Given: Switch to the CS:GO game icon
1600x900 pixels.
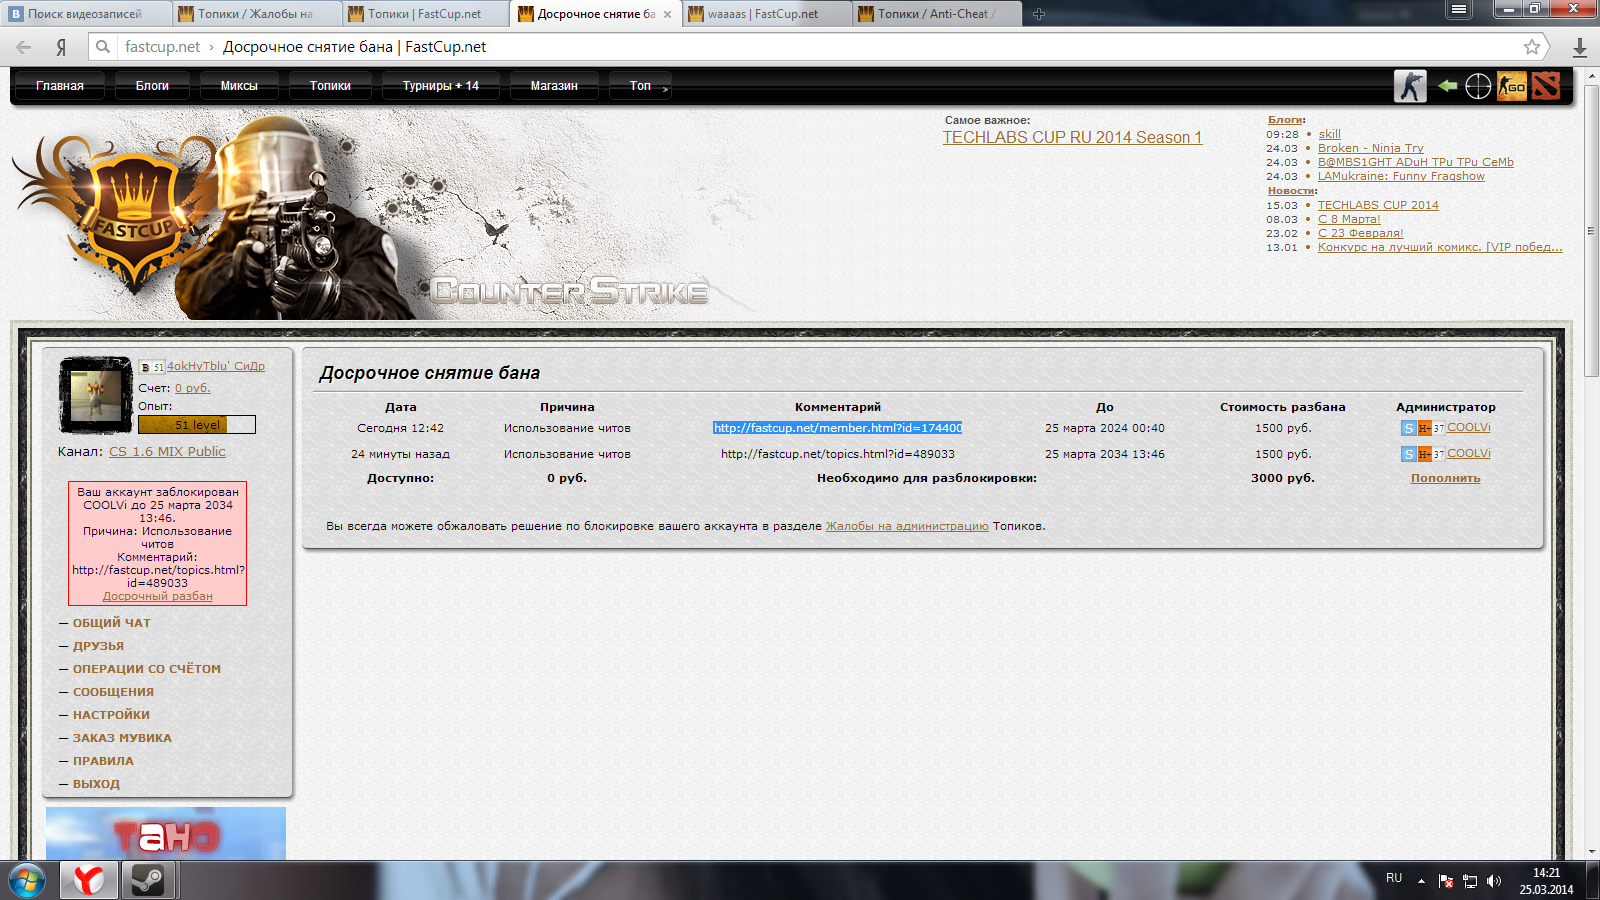Looking at the screenshot, I should pos(1512,86).
